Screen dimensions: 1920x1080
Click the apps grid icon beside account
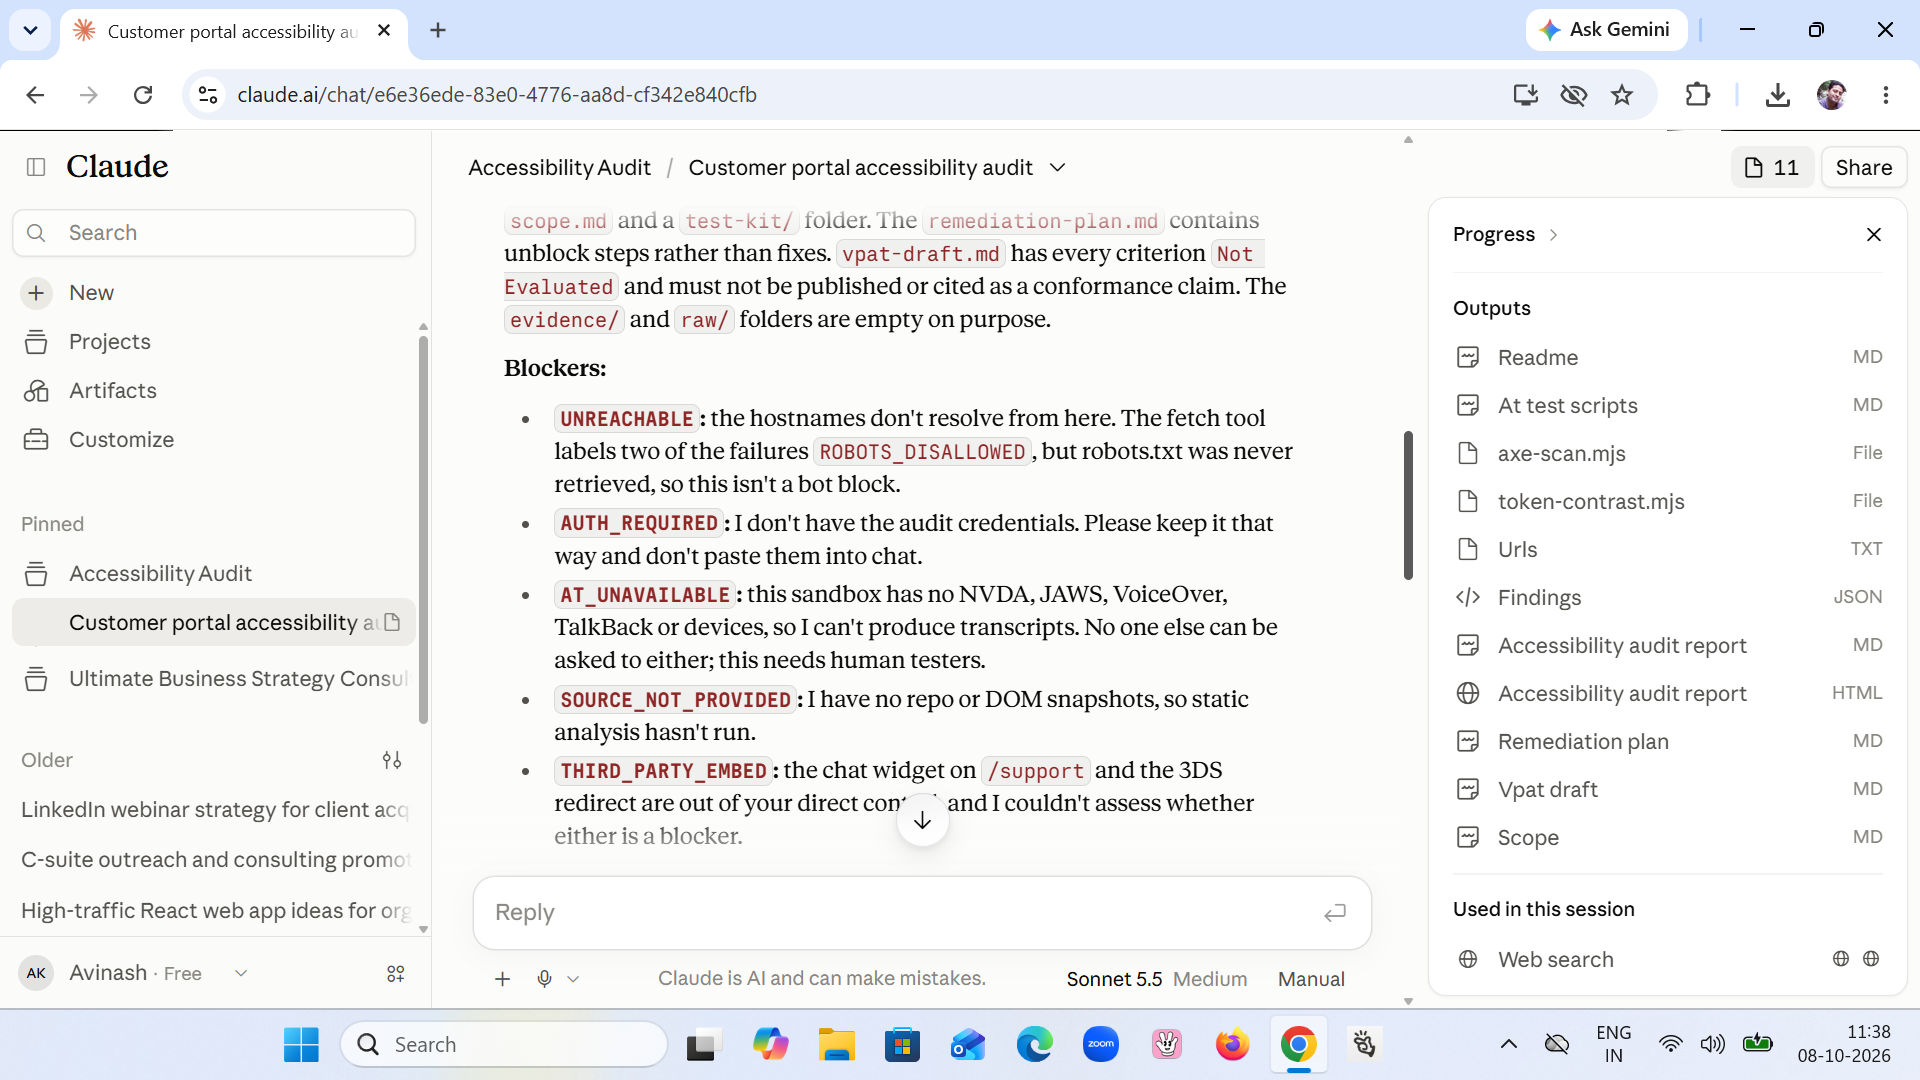click(396, 974)
